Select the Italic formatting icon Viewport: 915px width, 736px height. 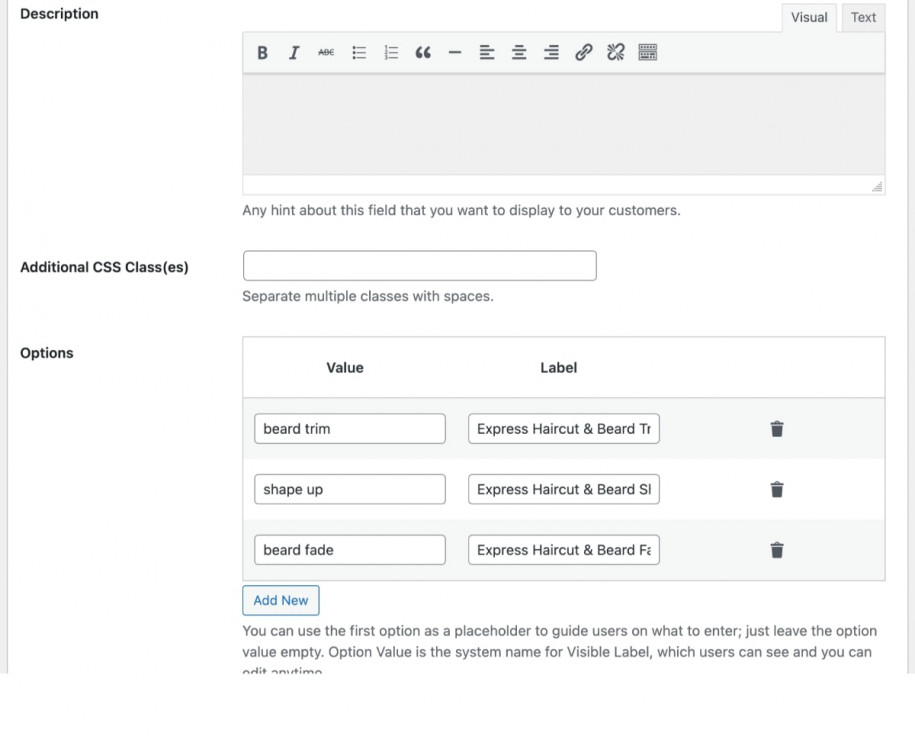(293, 52)
